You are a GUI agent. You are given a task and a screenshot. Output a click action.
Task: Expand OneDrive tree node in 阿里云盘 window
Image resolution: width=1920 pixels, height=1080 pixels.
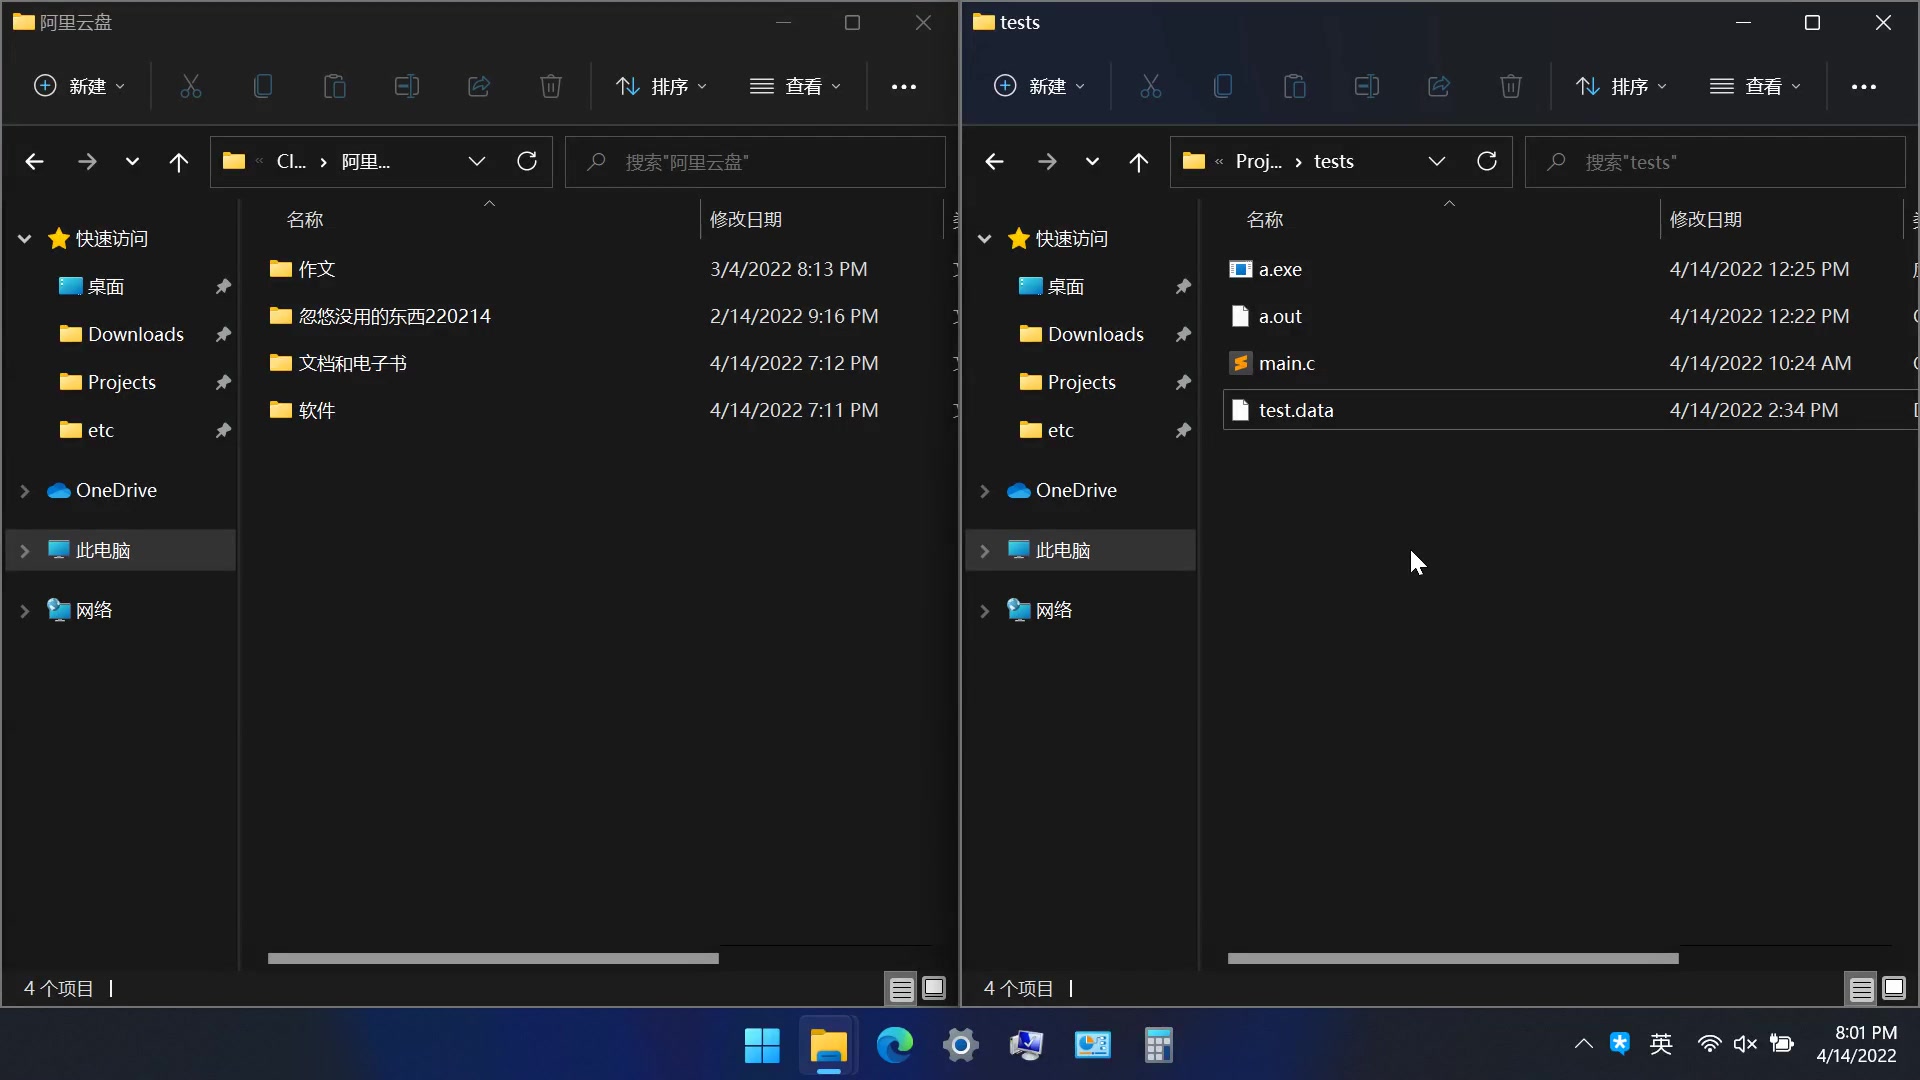click(x=25, y=491)
